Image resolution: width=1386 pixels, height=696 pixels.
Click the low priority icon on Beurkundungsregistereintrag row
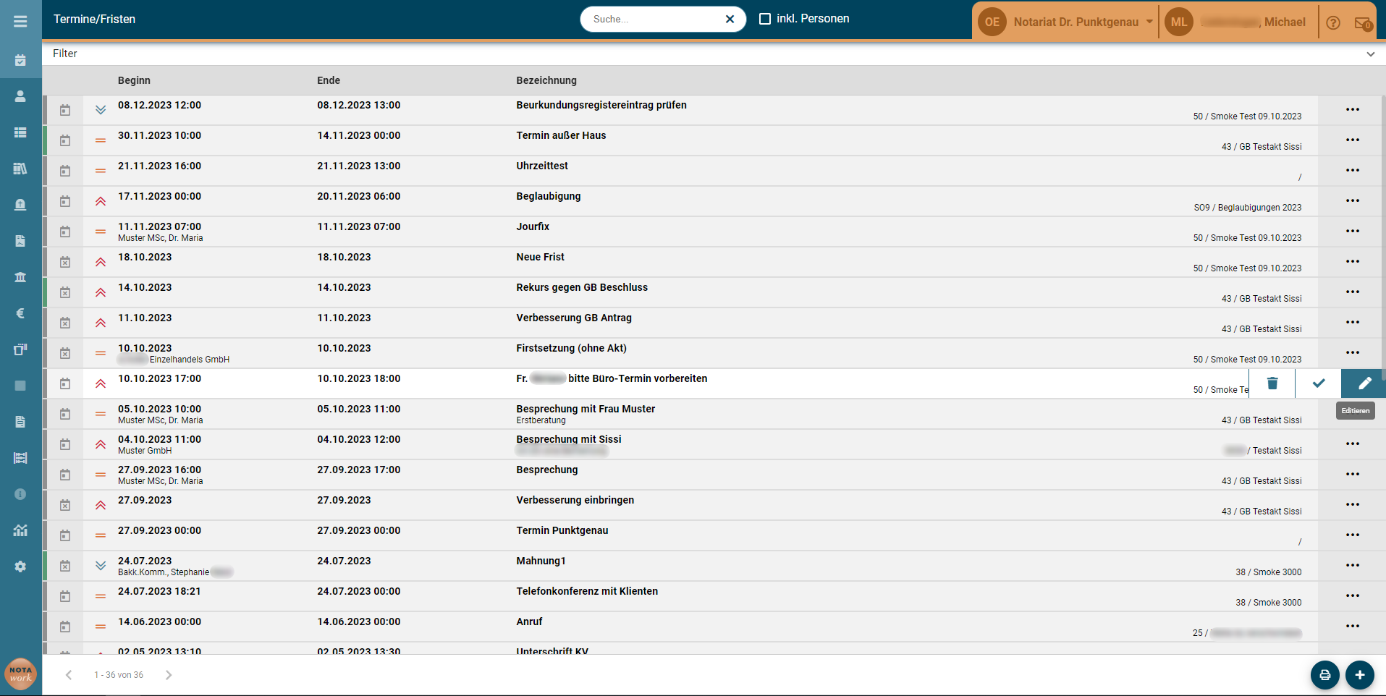point(100,110)
